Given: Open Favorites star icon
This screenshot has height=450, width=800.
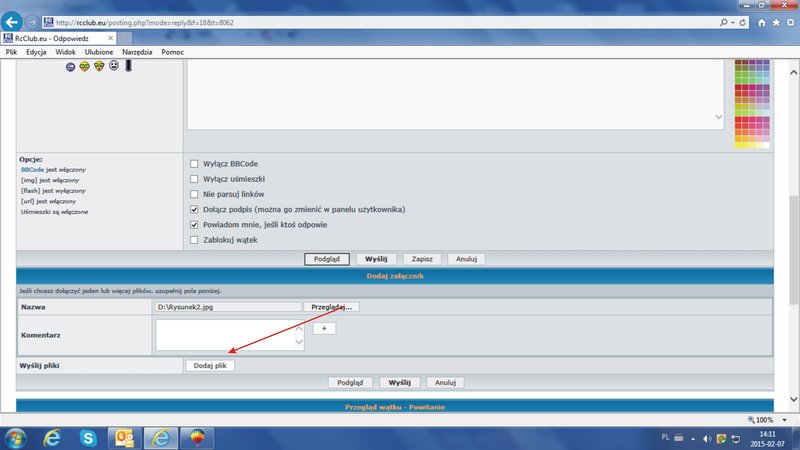Looking at the screenshot, I should click(x=776, y=22).
